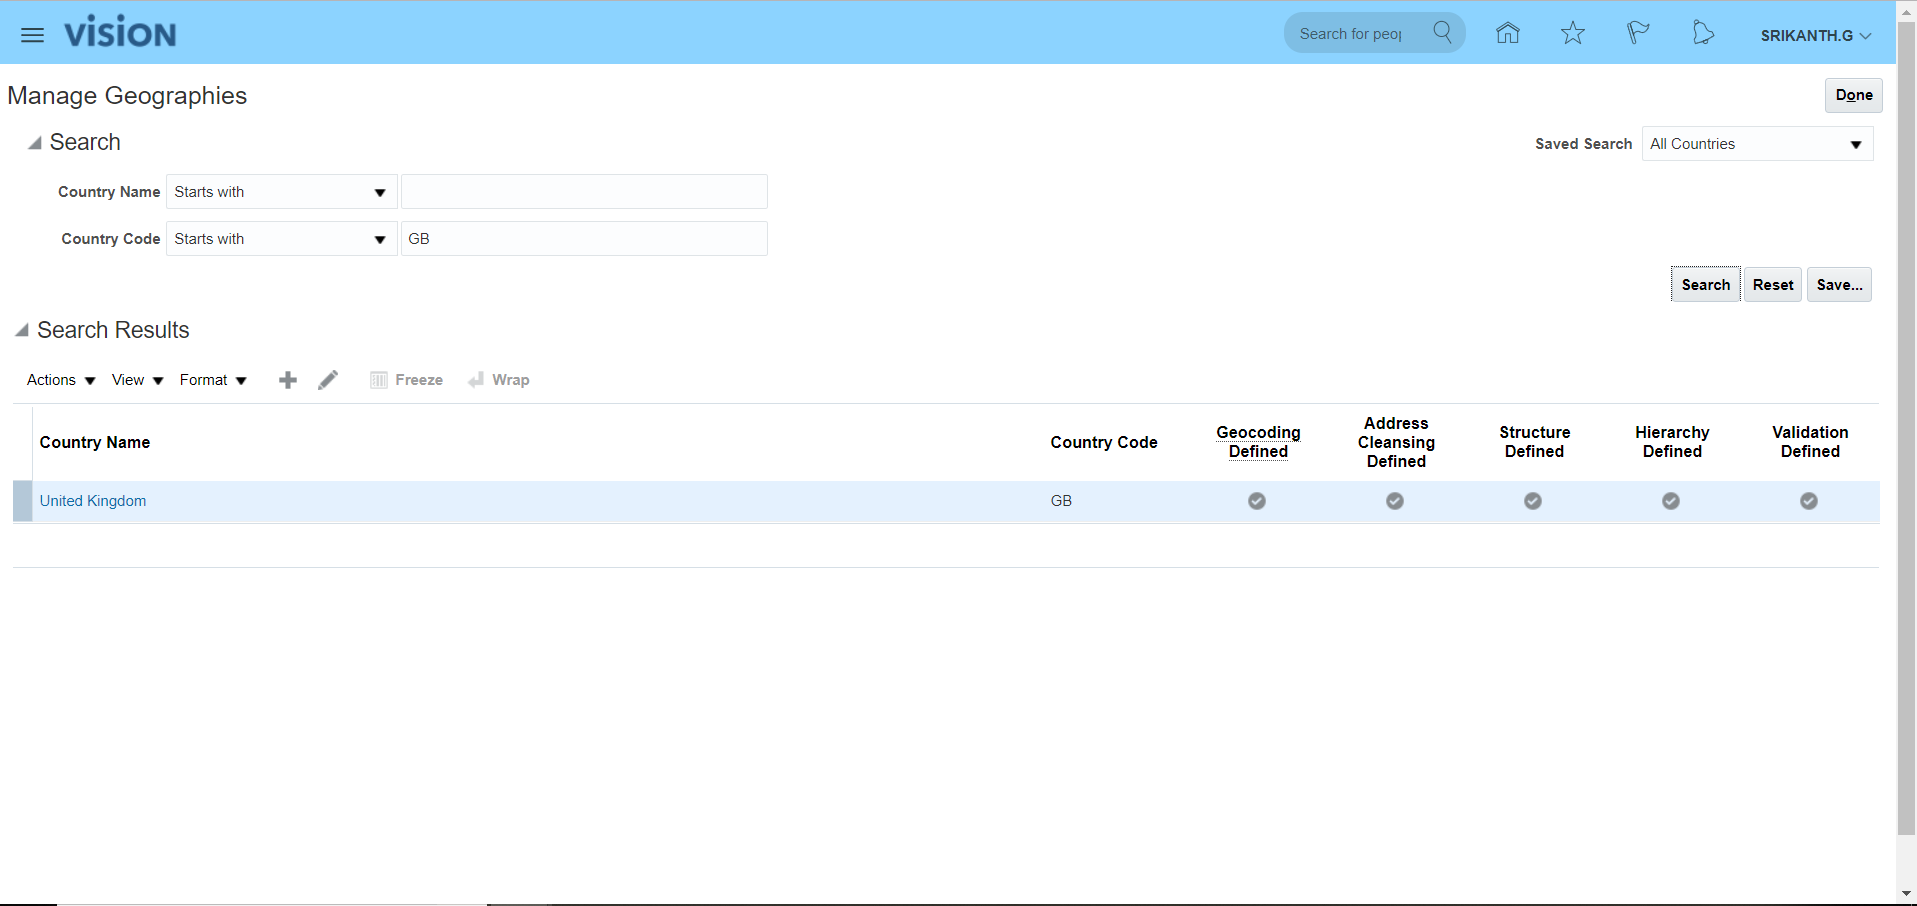
Task: Click the Reset button
Action: 1772,285
